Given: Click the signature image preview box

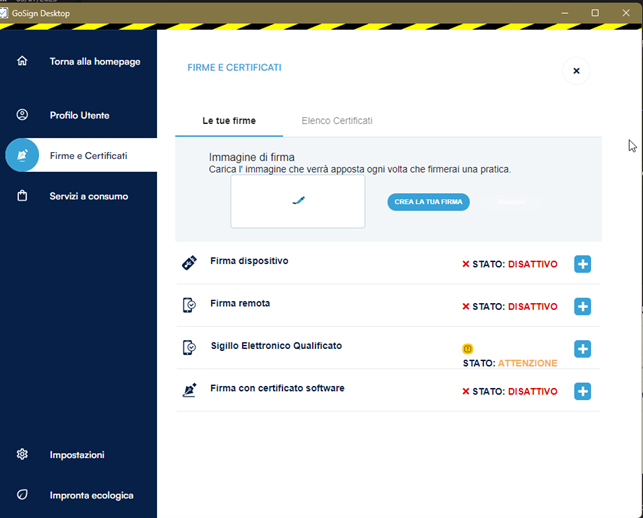Looking at the screenshot, I should click(297, 201).
